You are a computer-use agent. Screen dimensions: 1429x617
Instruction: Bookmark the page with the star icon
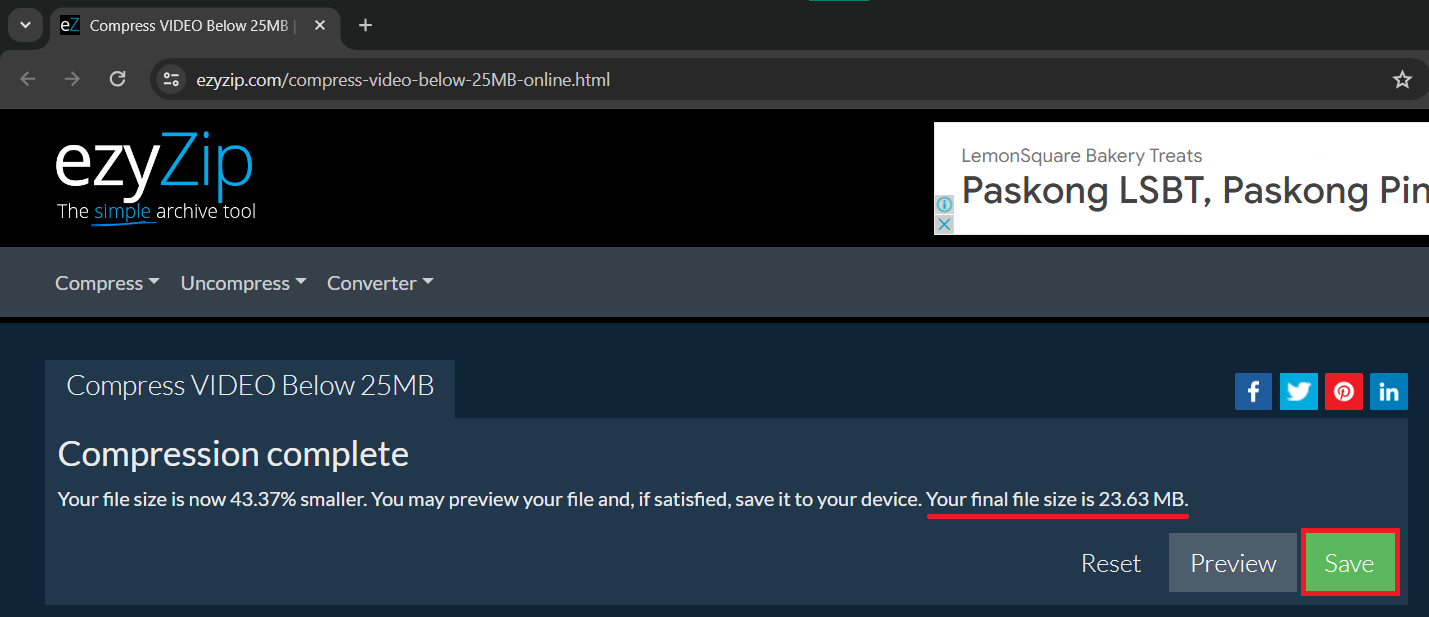1402,79
